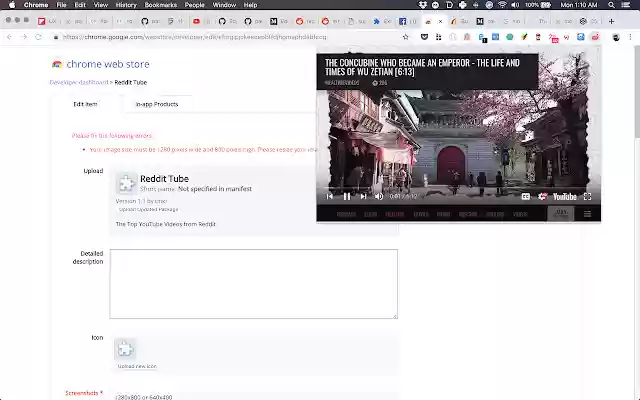Enter fullscreen in the video player

click(x=587, y=197)
